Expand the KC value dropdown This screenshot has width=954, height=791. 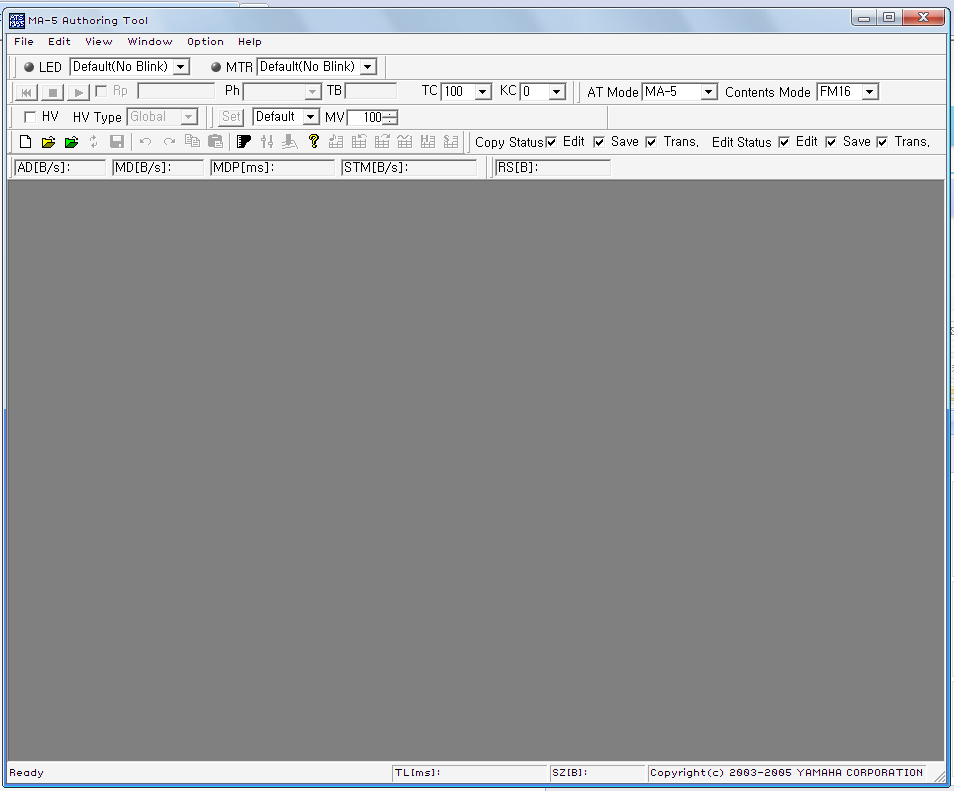pyautogui.click(x=557, y=92)
